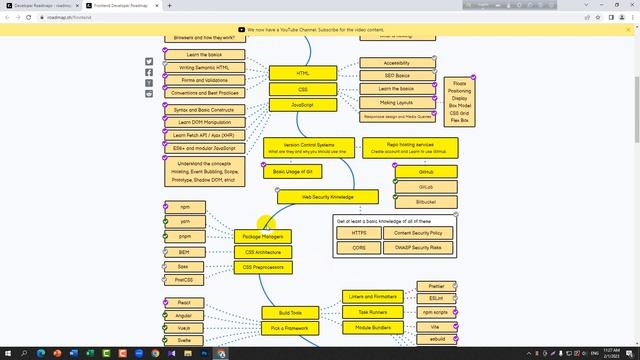Open the browser side panel icon

[611, 18]
